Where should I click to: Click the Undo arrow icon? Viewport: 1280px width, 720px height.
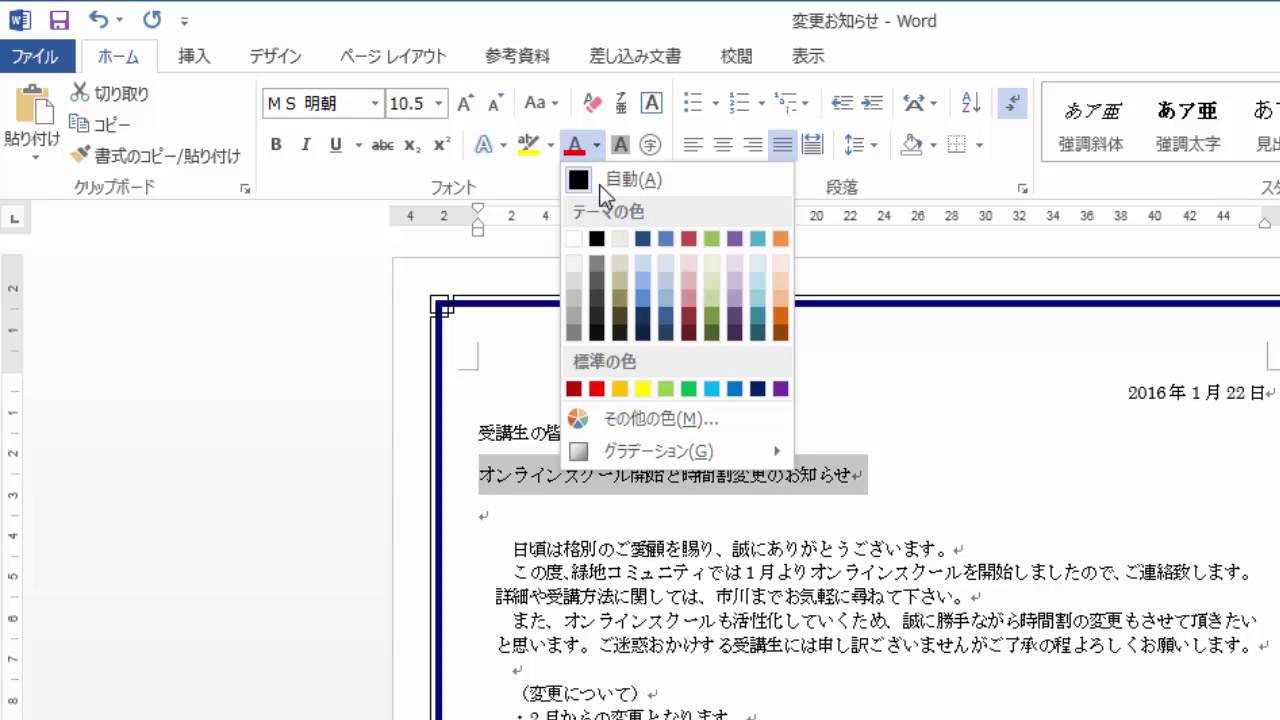[97, 19]
